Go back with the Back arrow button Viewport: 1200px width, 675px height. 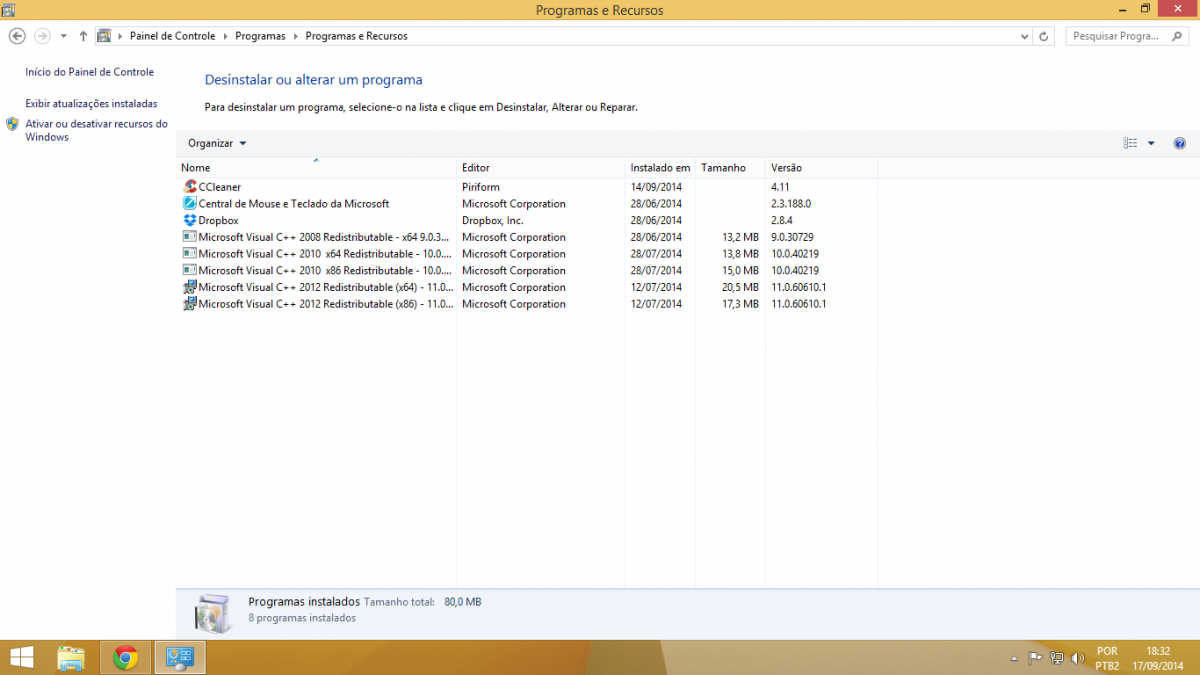(x=17, y=36)
